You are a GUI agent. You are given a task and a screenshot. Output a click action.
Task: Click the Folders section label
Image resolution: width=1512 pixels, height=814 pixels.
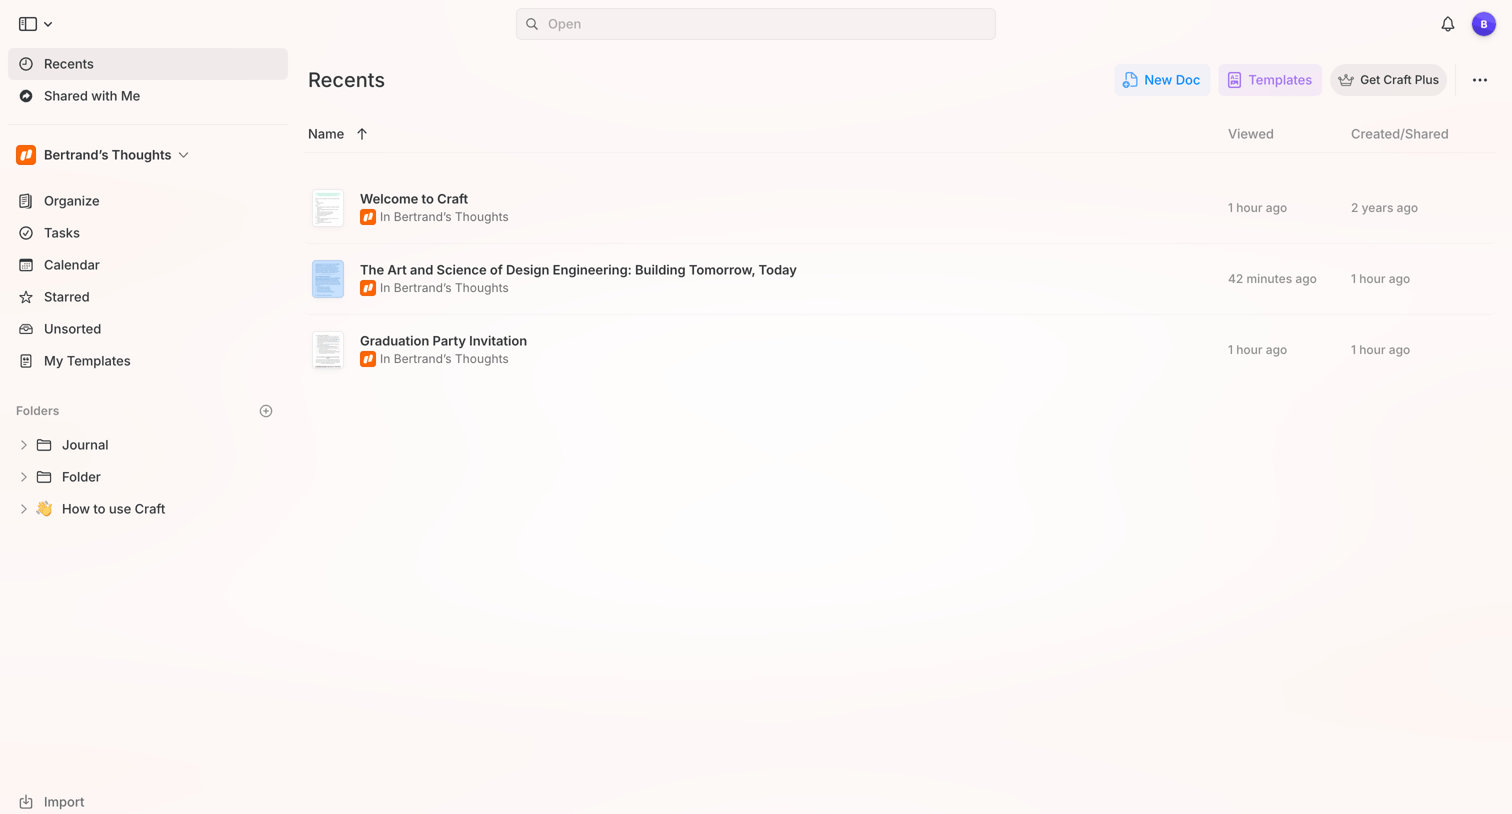point(38,411)
